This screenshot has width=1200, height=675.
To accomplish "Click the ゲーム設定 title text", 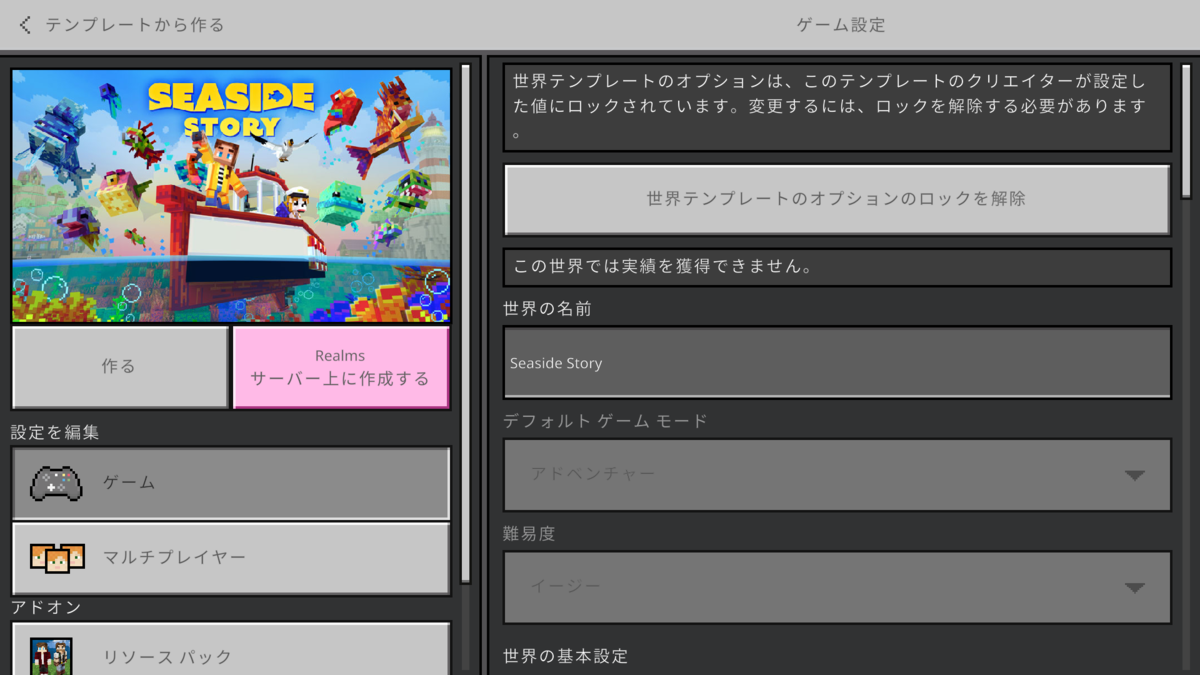I will point(841,25).
